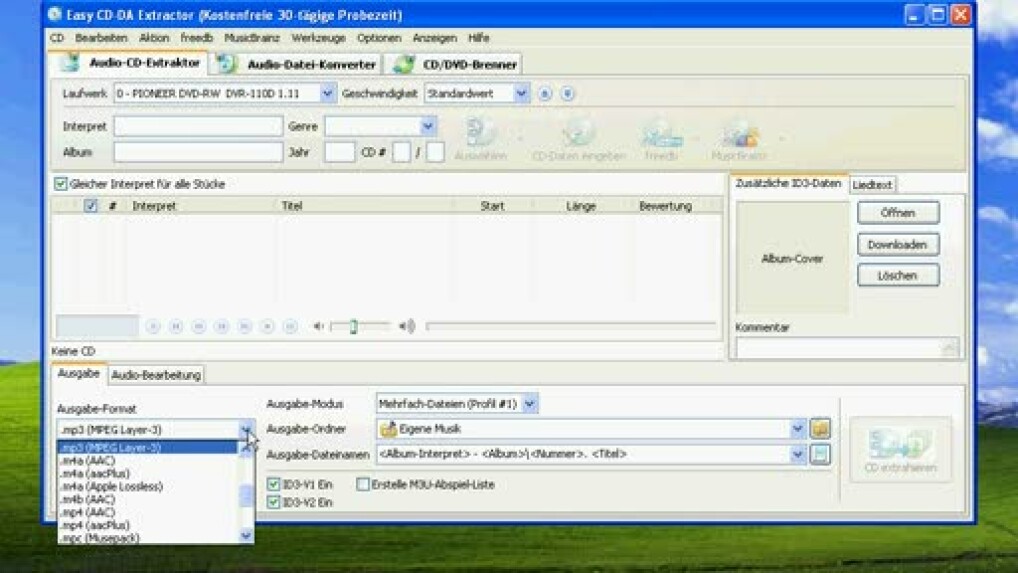Open the Geschwindigkeit speed dropdown
1018x573 pixels.
click(521, 93)
